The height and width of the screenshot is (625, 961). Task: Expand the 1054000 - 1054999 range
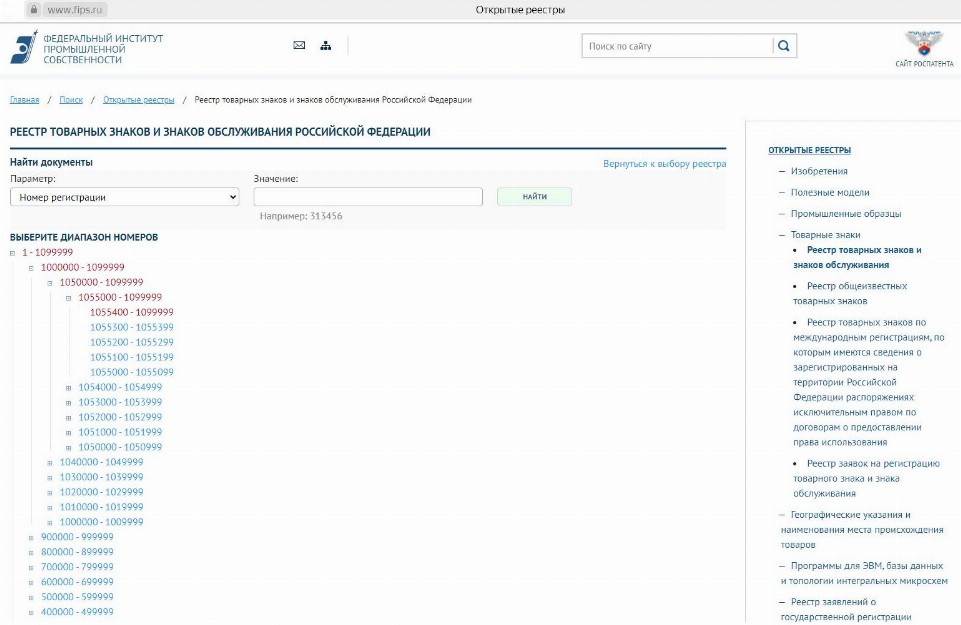pyautogui.click(x=69, y=387)
